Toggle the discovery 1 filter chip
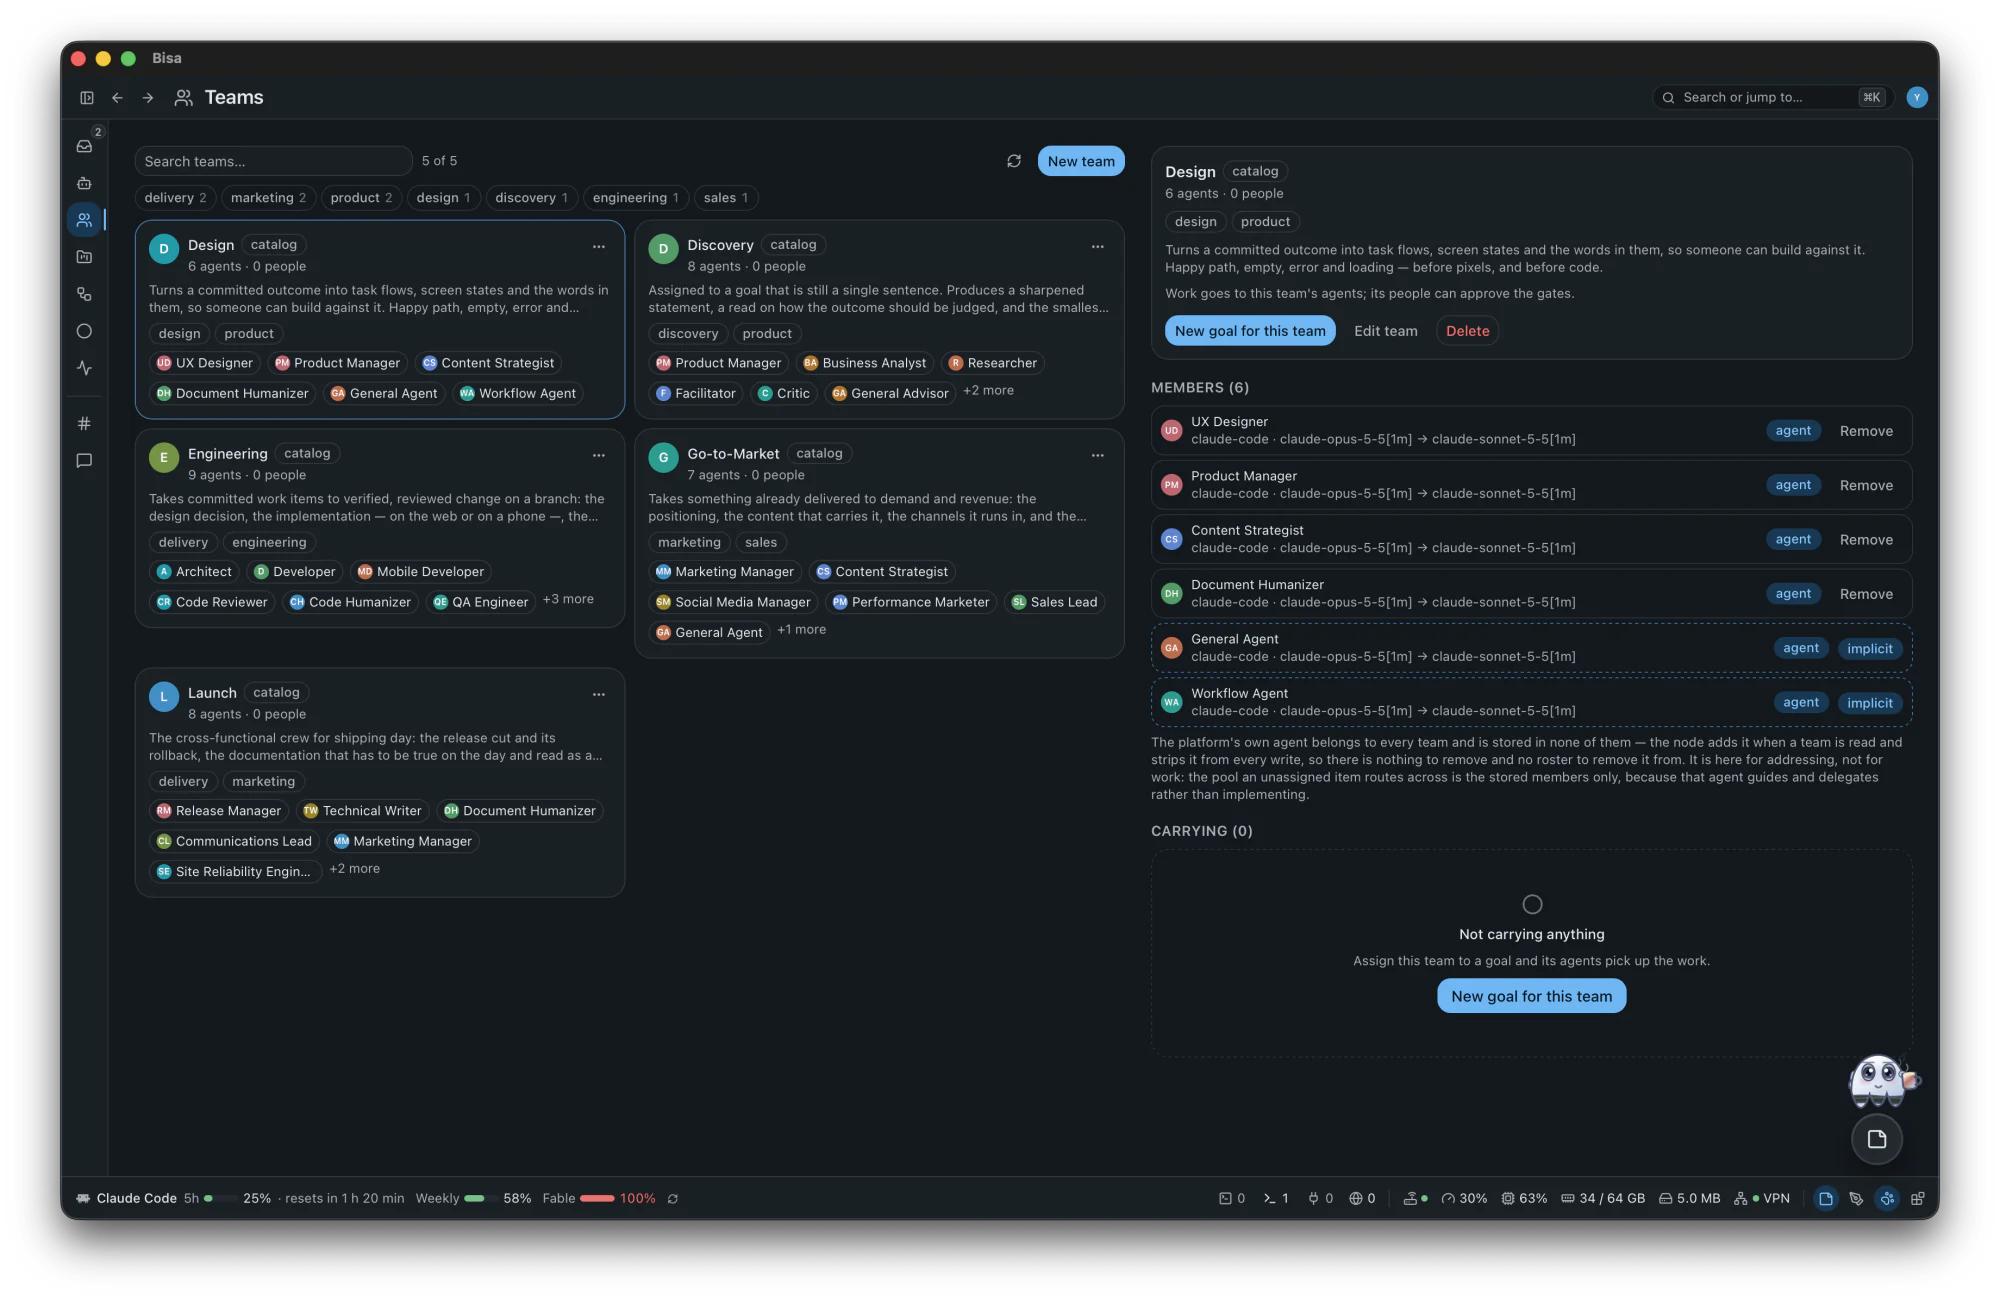 point(531,198)
